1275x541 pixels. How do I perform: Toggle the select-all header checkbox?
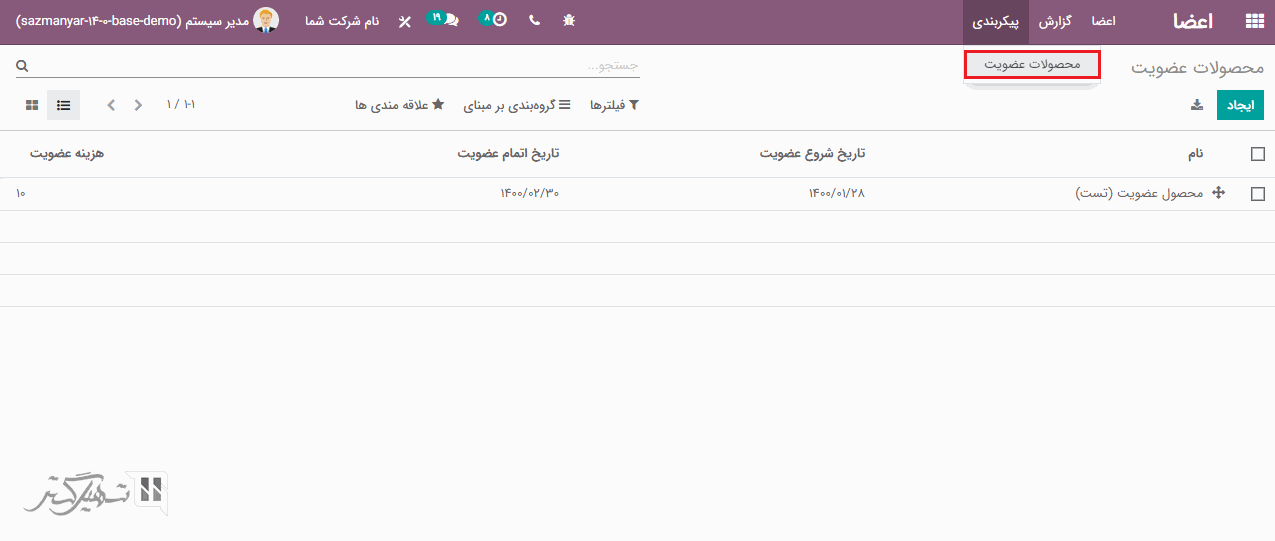1258,154
